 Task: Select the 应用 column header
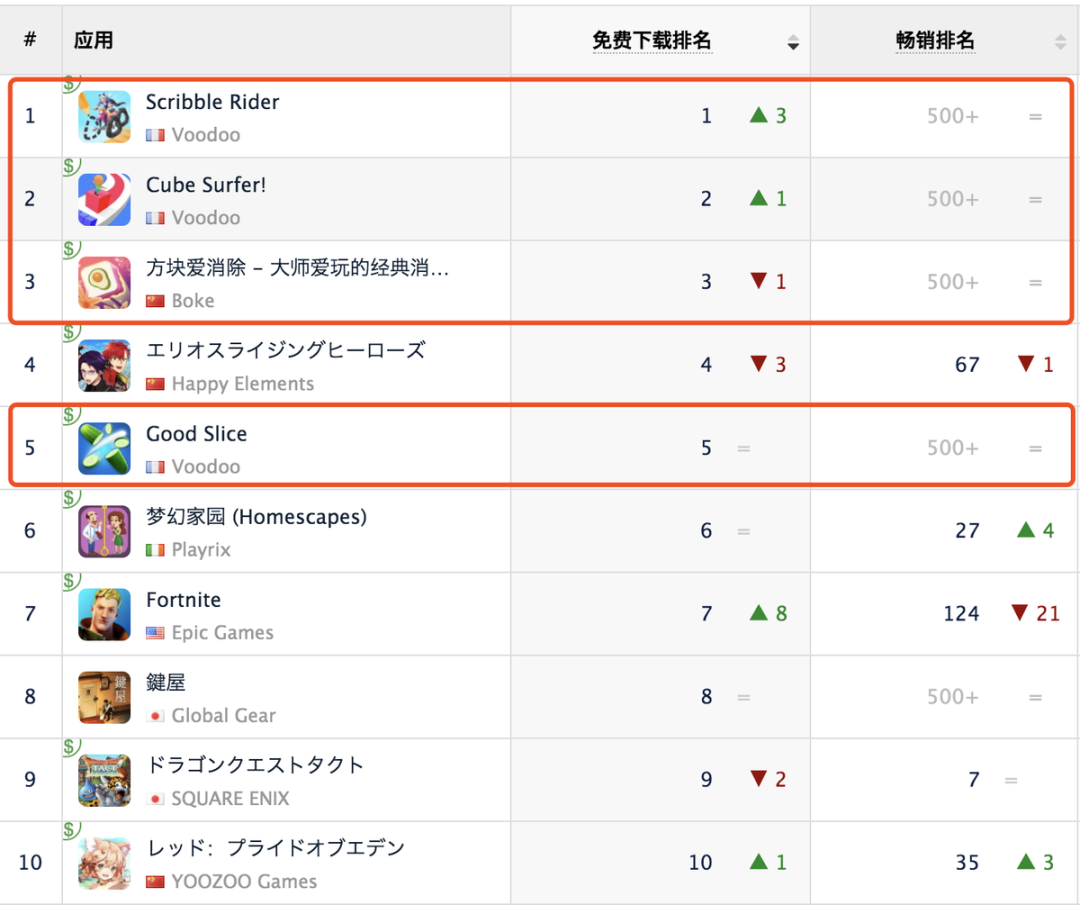tap(93, 40)
